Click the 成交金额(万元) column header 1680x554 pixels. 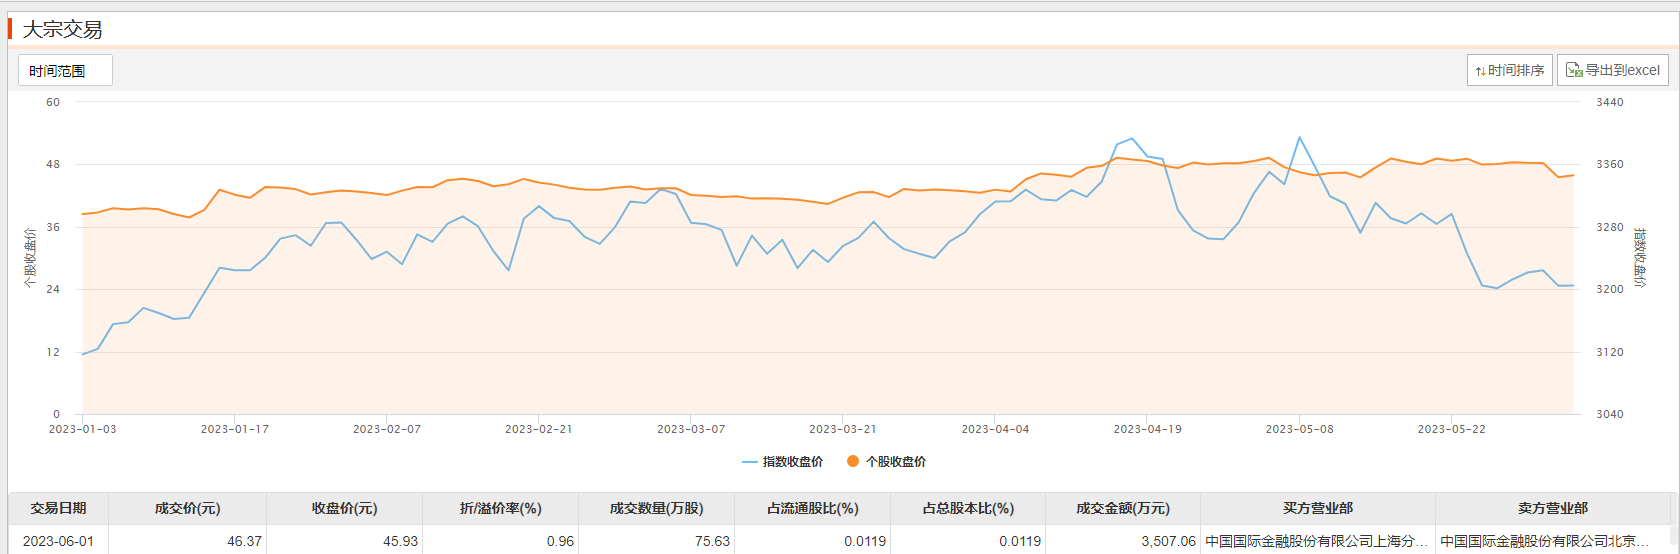(x=1122, y=508)
